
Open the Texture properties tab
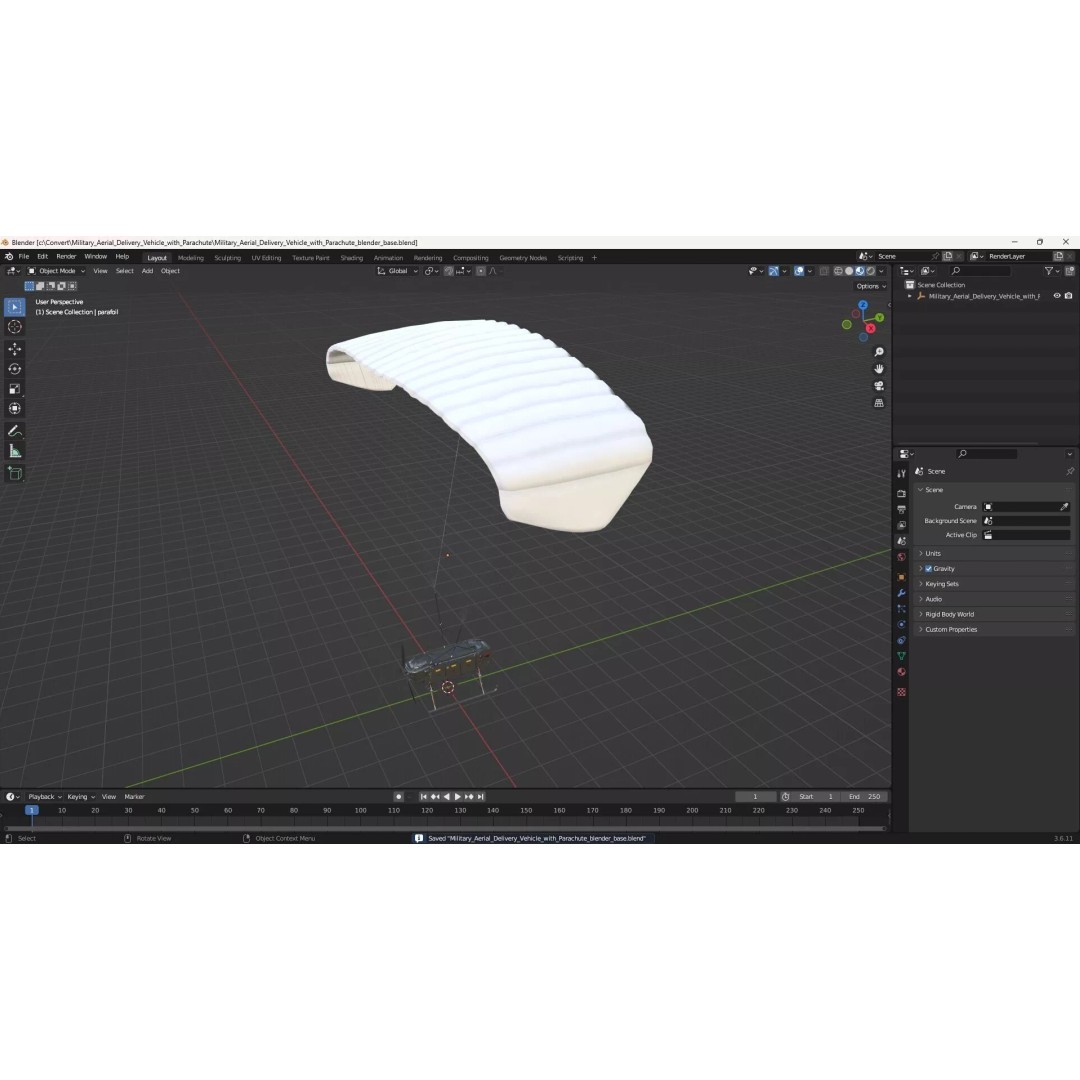(x=901, y=692)
